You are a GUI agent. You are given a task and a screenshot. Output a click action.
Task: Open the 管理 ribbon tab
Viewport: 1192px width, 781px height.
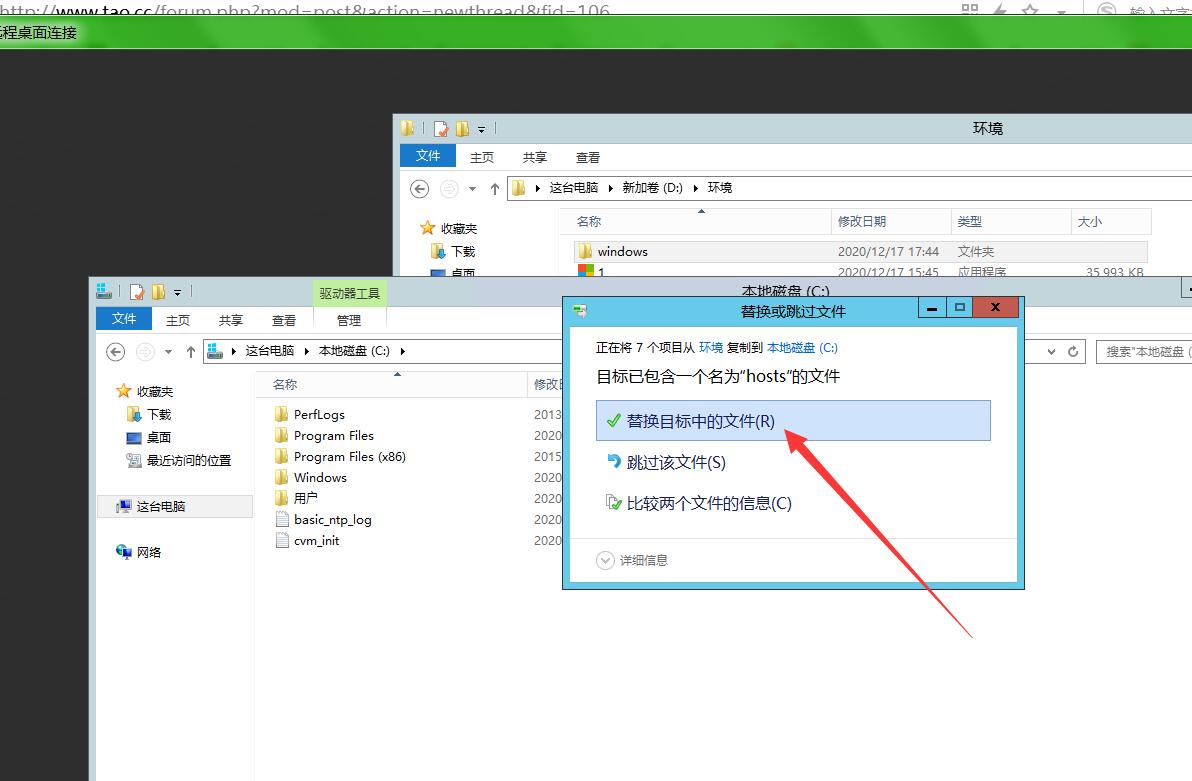pyautogui.click(x=348, y=320)
